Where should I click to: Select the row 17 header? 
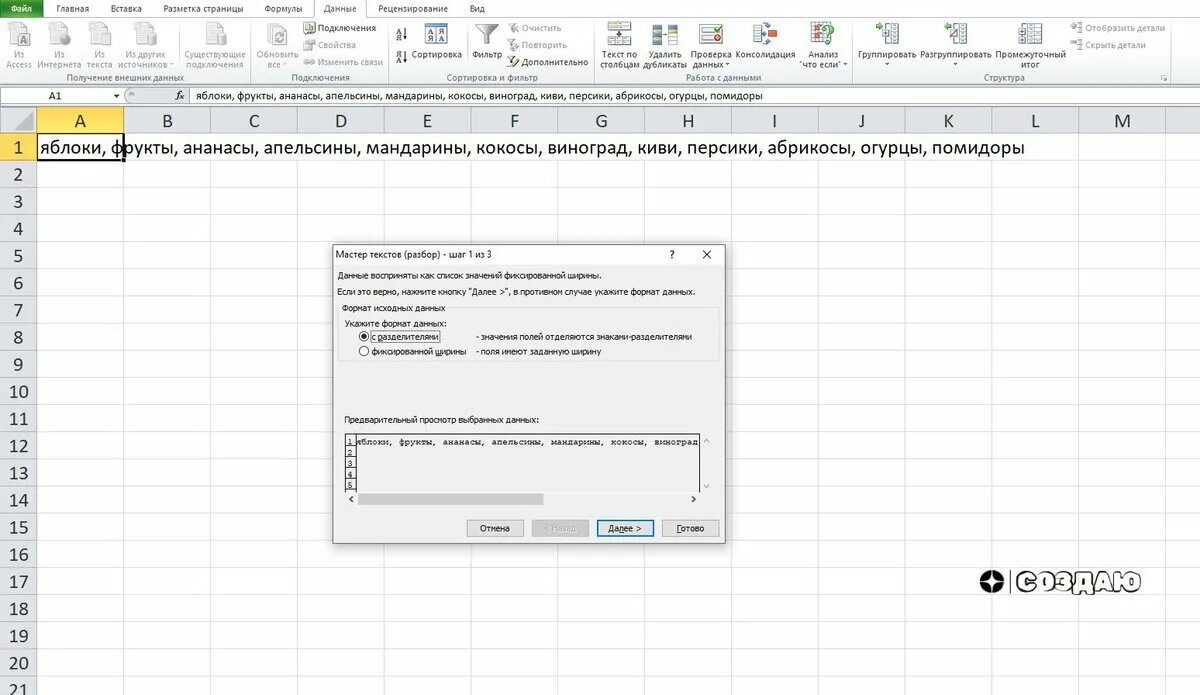[18, 581]
